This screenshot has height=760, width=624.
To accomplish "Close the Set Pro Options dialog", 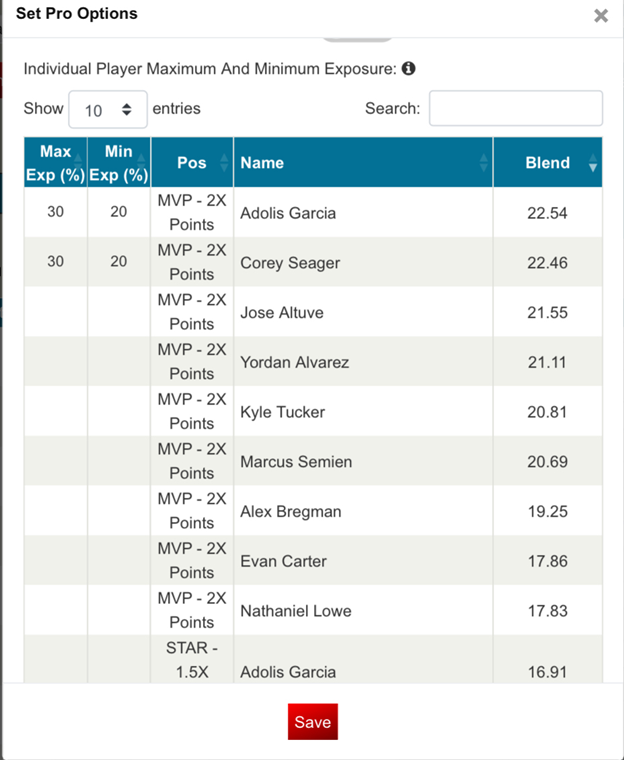I will tap(601, 16).
